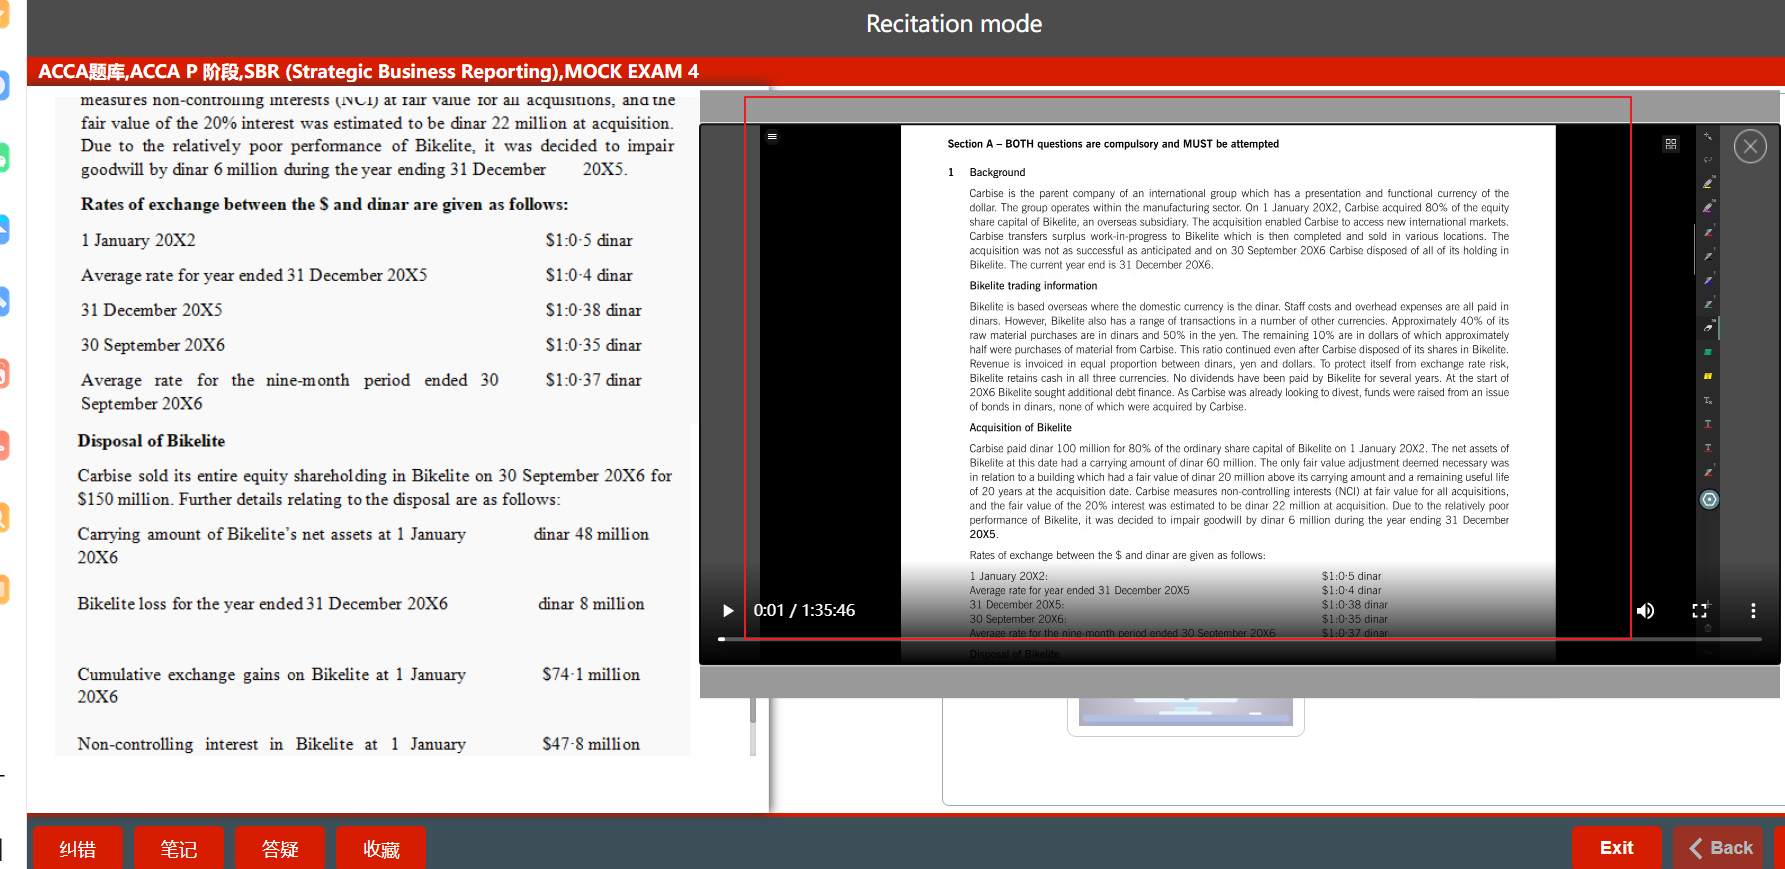This screenshot has width=1785, height=869.
Task: Seek on the video progress bar
Action: 1240,638
